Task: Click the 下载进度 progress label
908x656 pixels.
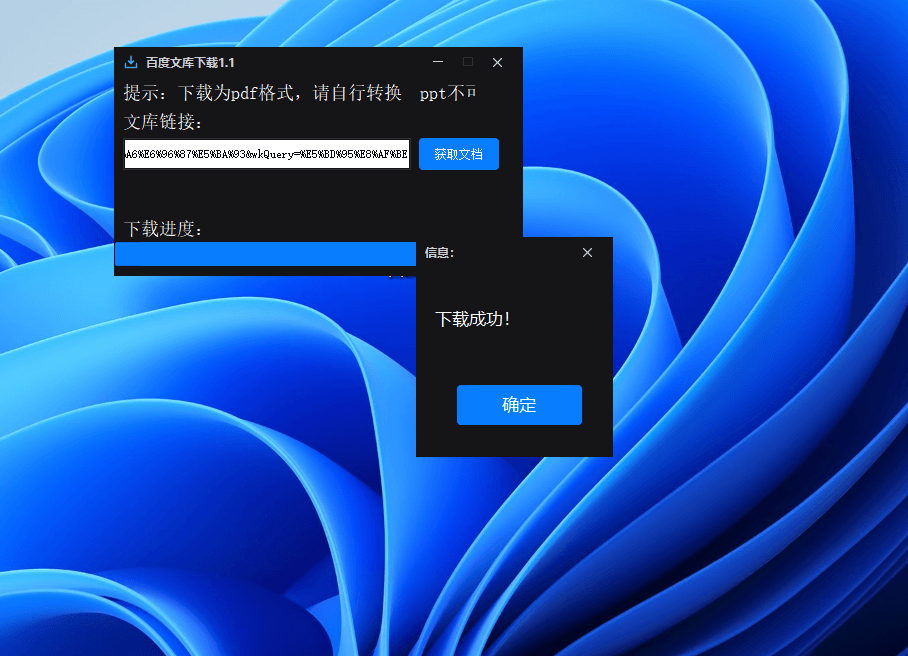Action: 163,229
